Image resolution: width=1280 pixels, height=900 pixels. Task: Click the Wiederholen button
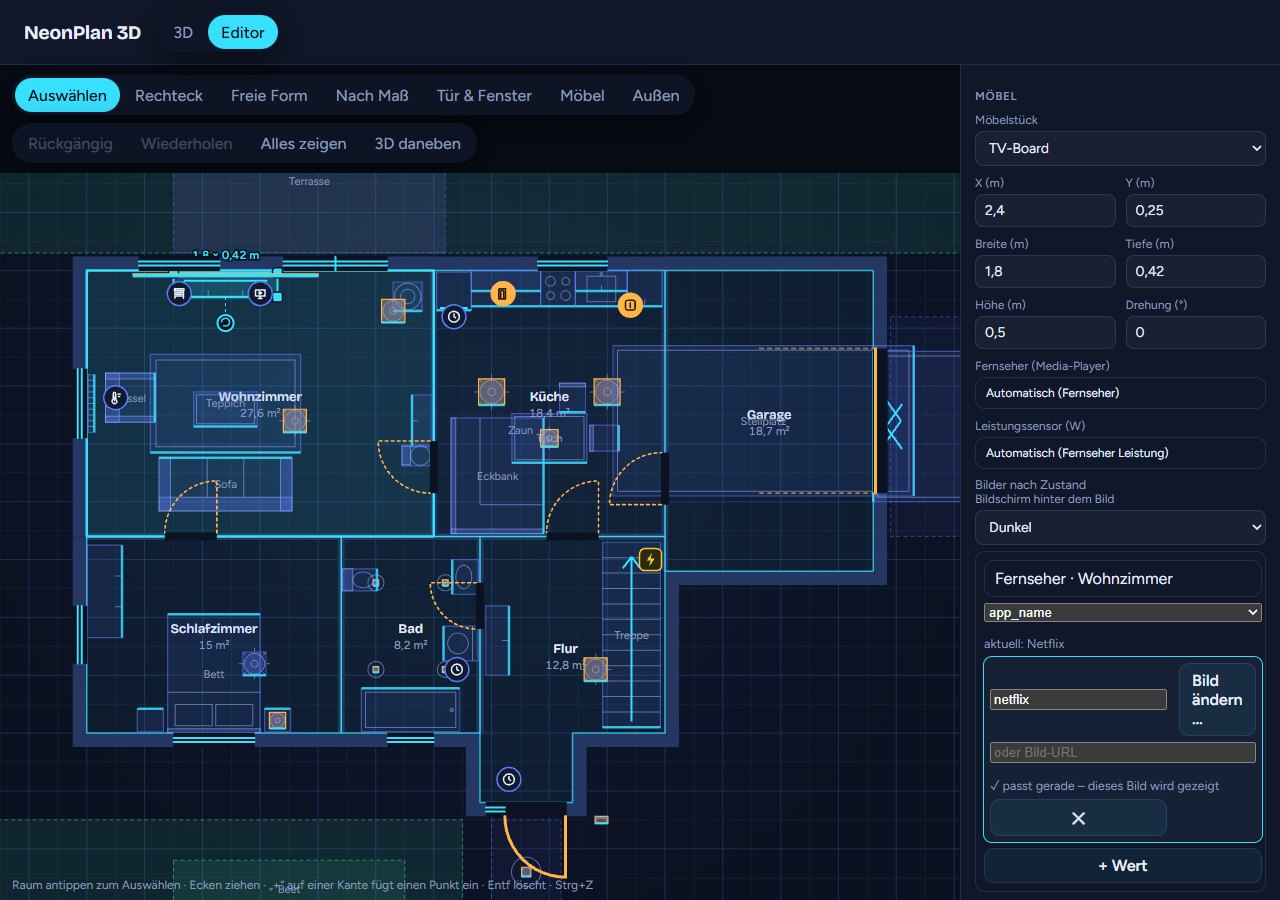187,144
